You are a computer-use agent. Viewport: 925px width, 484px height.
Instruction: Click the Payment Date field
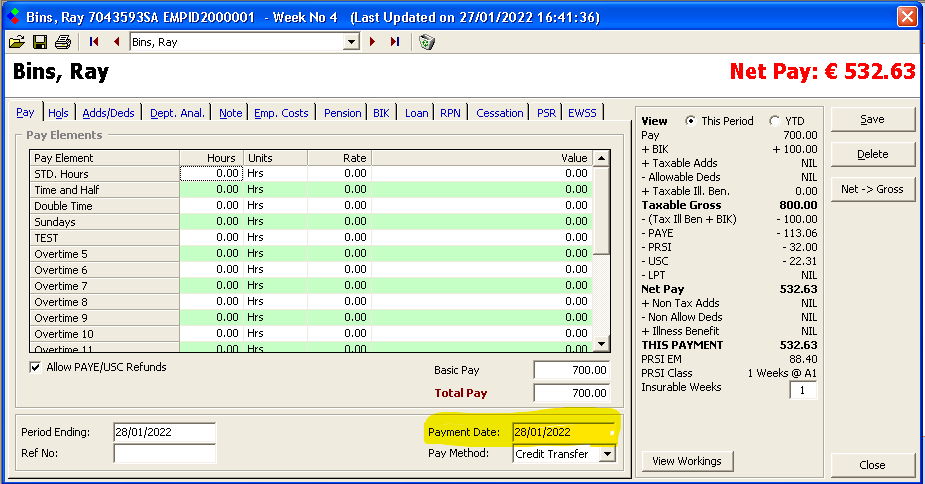click(562, 432)
